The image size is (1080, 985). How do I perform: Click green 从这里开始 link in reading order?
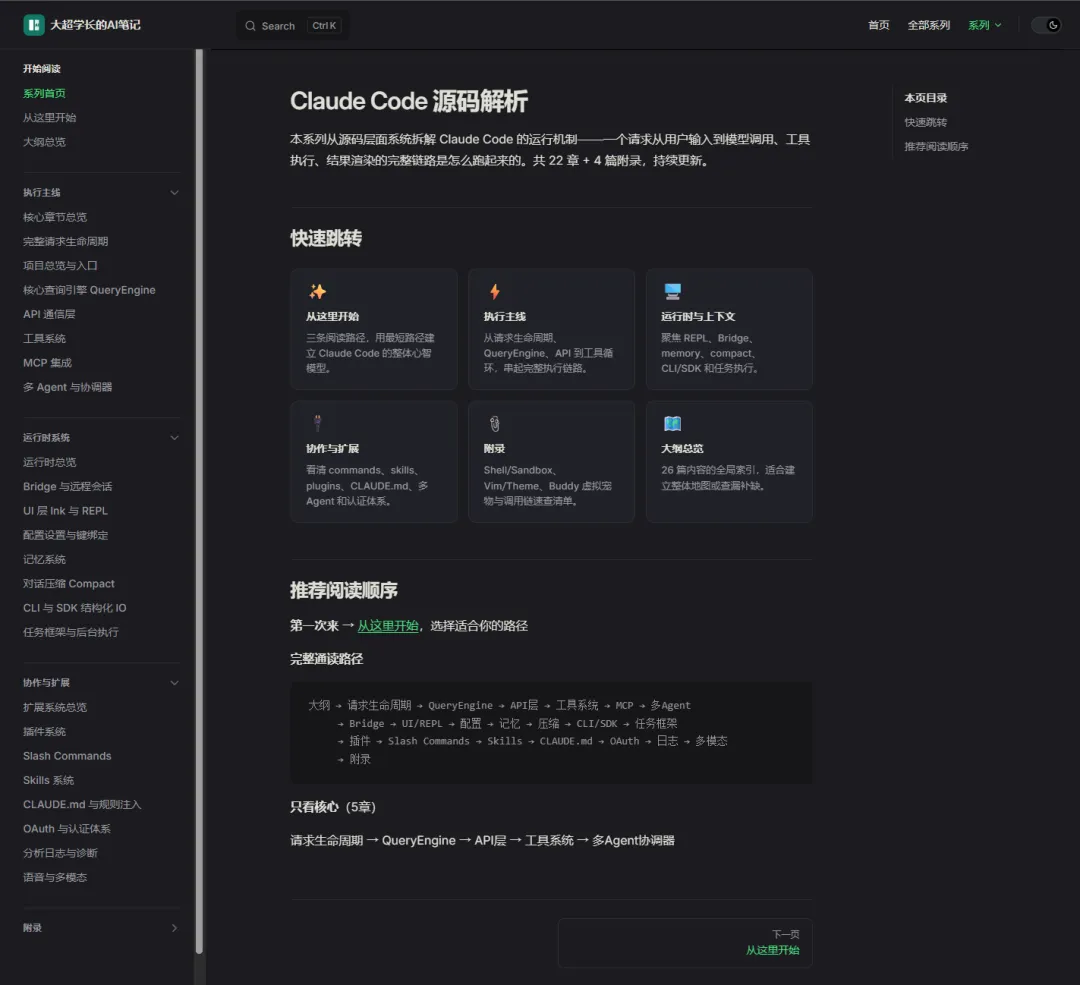[x=388, y=626]
